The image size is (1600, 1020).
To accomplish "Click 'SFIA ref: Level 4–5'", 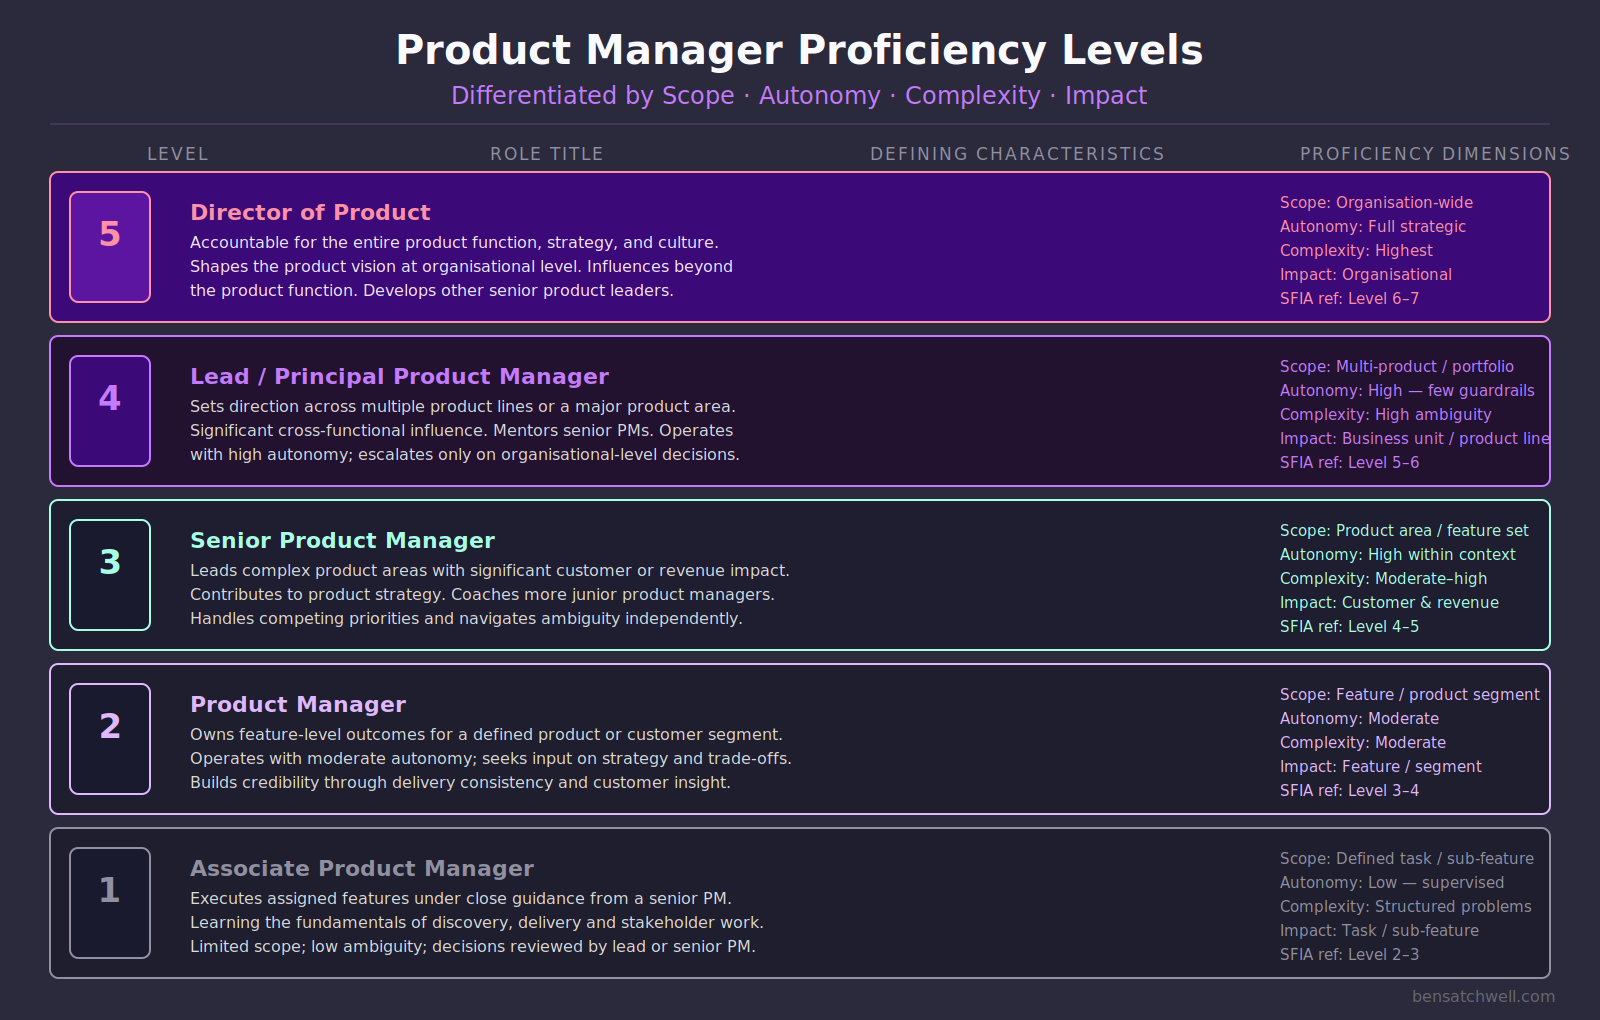I will 1350,627.
